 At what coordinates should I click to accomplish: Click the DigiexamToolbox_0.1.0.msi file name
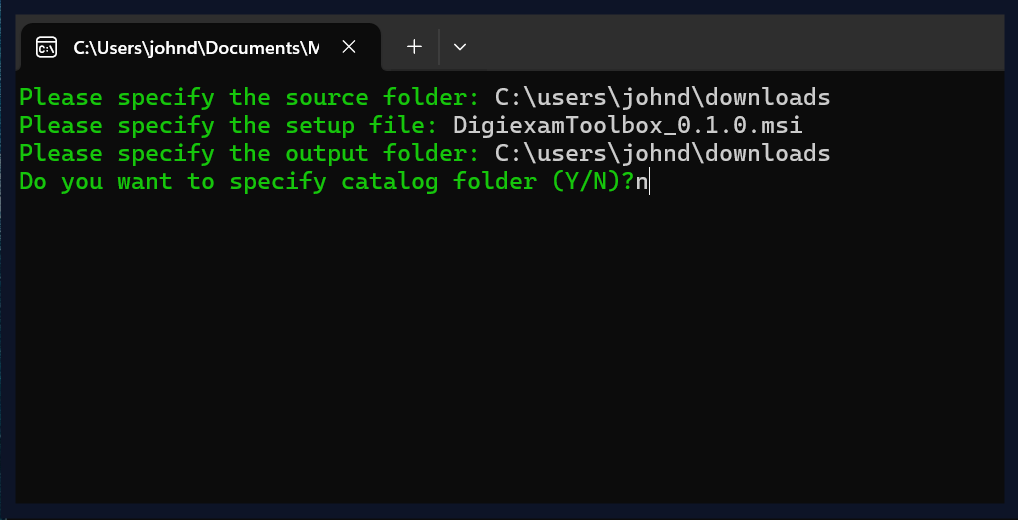tap(627, 125)
